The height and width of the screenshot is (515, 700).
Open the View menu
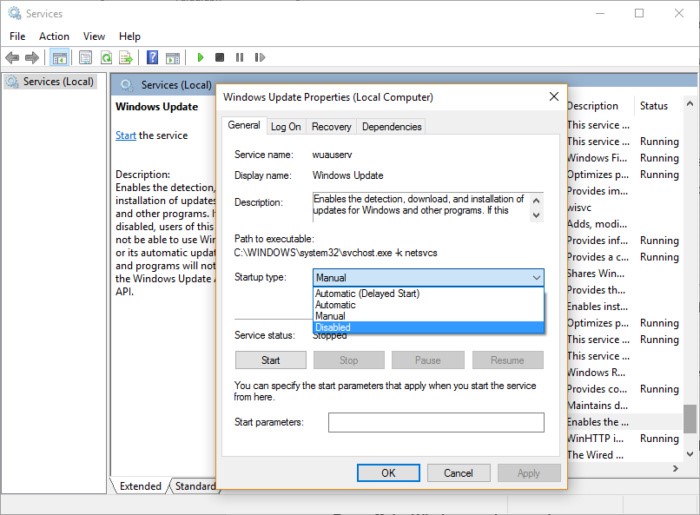coord(94,36)
